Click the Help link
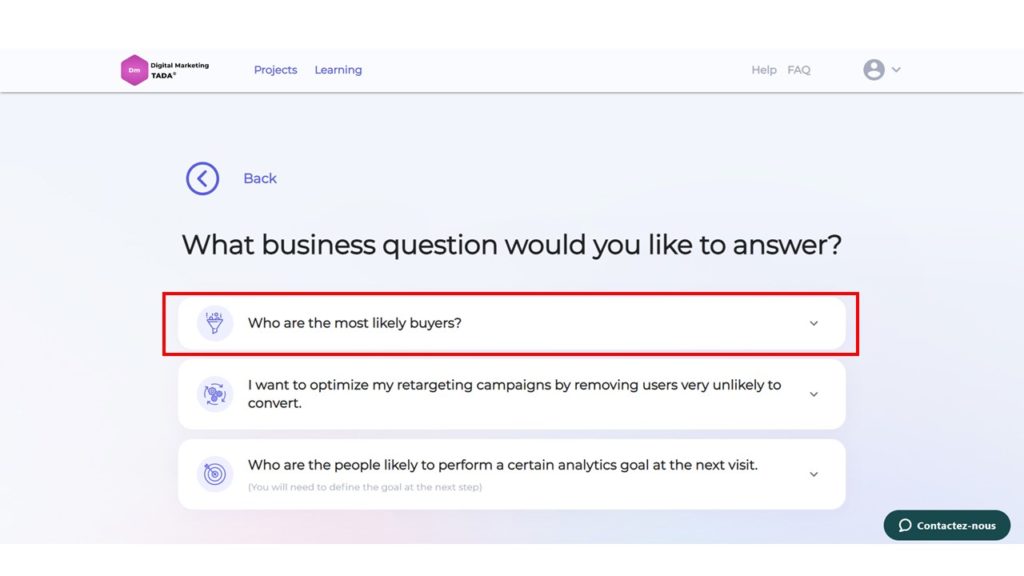This screenshot has width=1024, height=576. 763,70
